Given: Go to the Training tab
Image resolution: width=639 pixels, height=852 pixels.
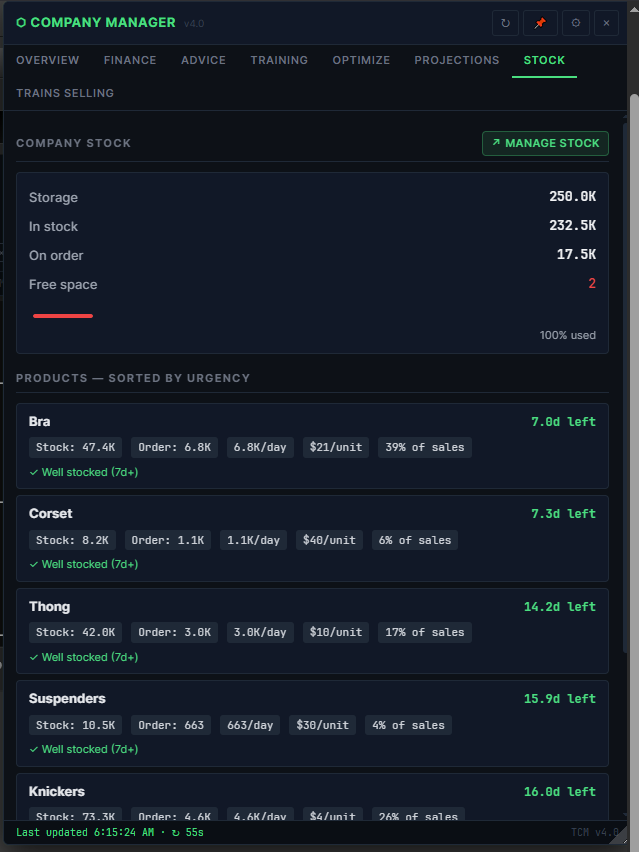Looking at the screenshot, I should [x=279, y=60].
